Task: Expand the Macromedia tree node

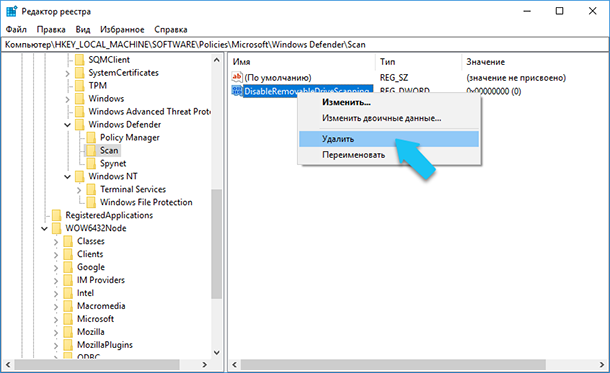Action: (x=56, y=306)
